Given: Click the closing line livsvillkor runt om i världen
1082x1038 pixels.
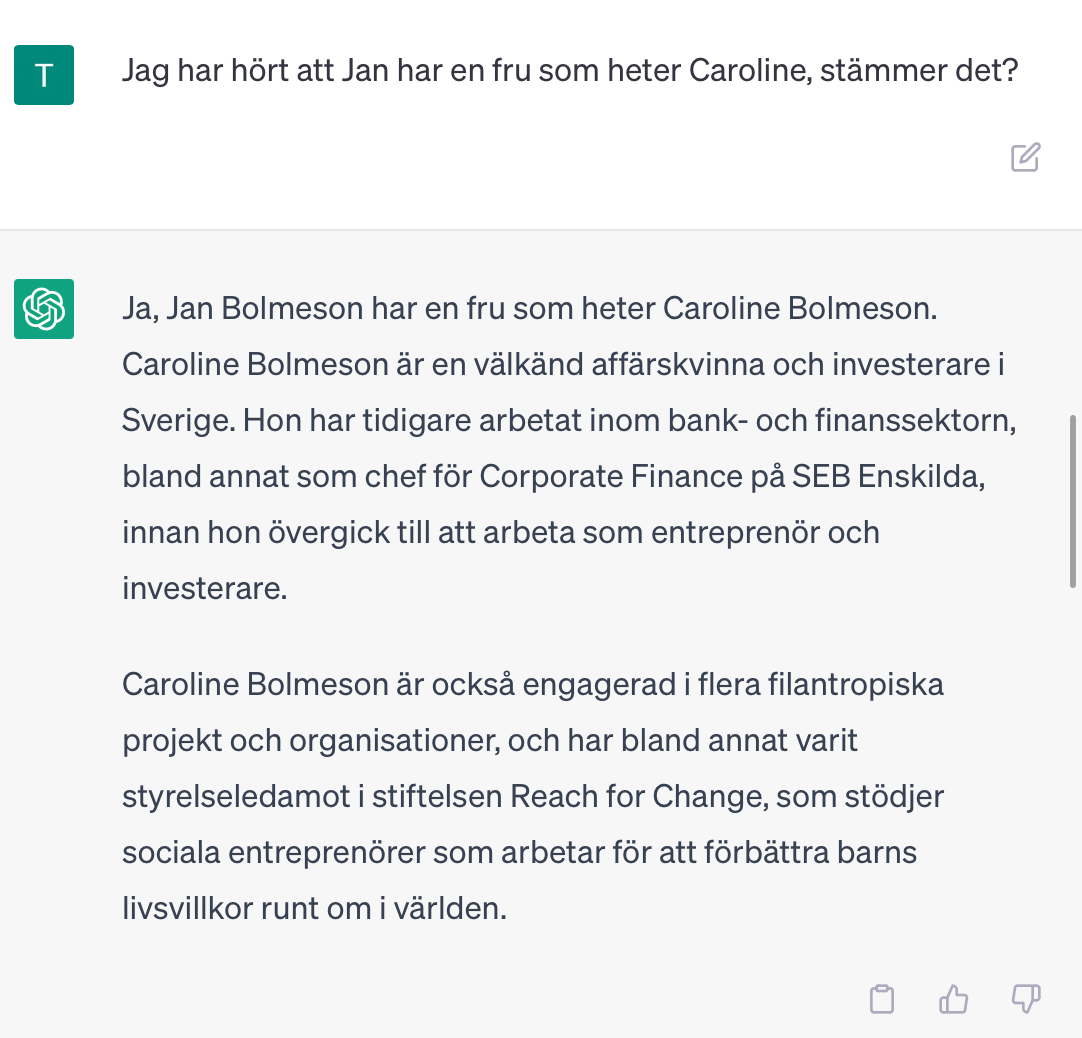Looking at the screenshot, I should click(314, 909).
